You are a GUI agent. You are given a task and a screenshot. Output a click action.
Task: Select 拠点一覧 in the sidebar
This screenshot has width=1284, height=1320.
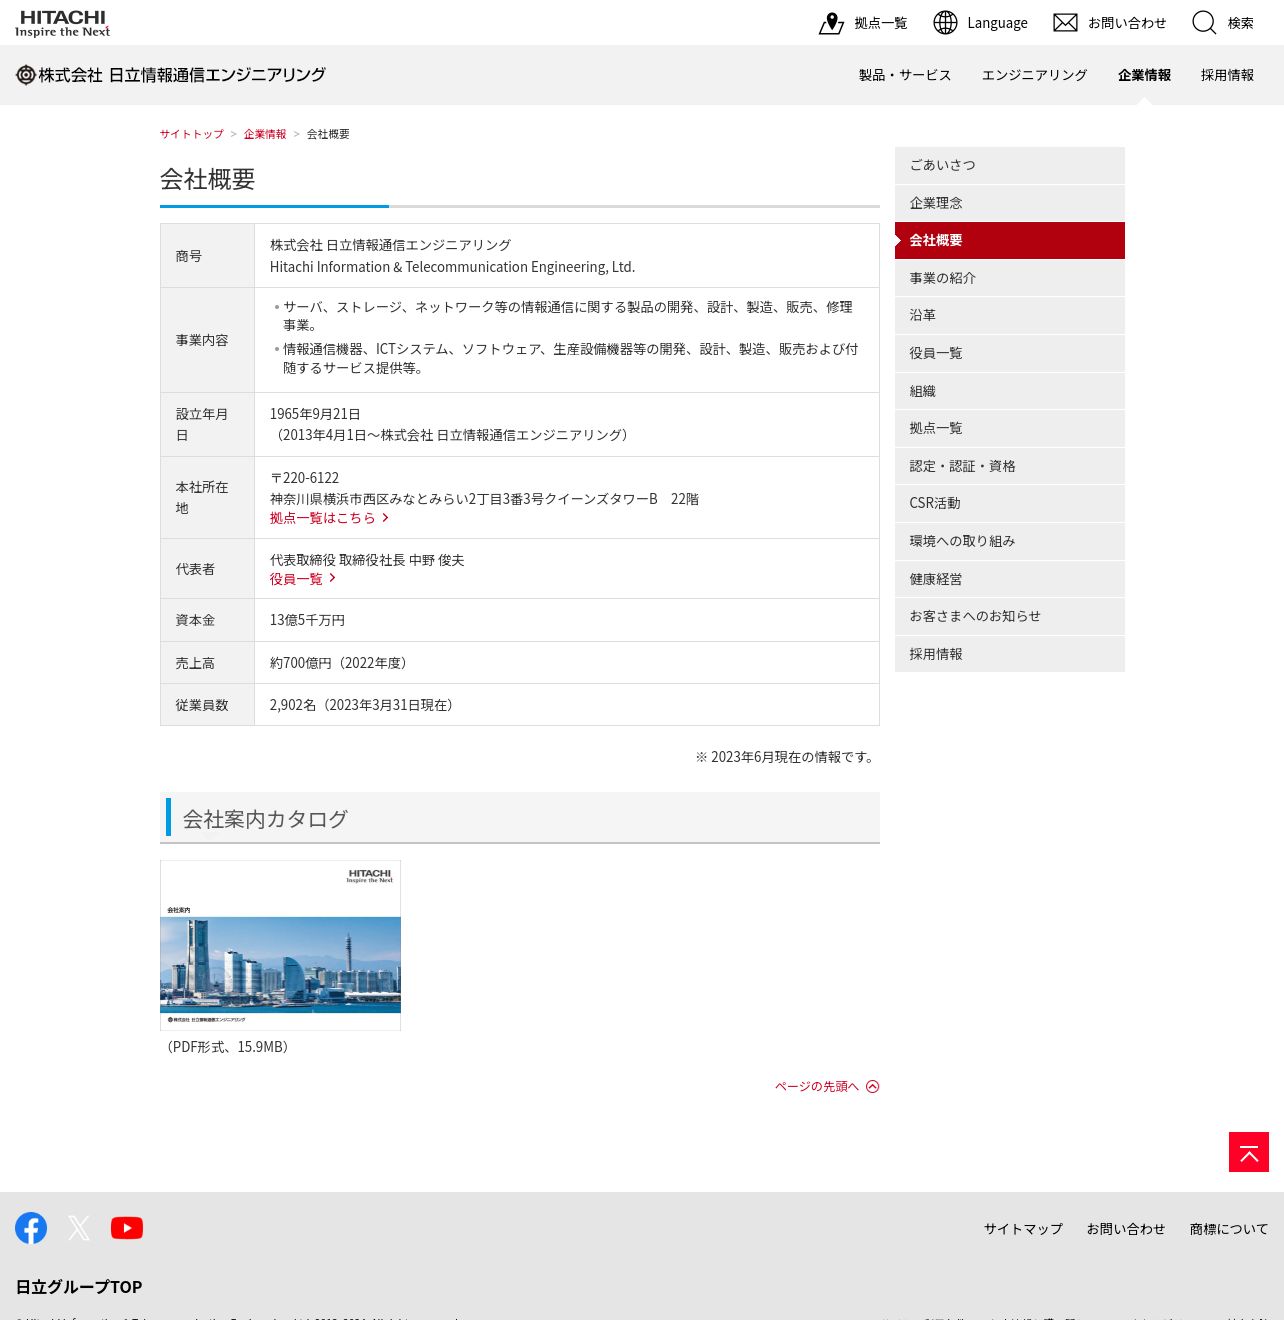(1010, 428)
